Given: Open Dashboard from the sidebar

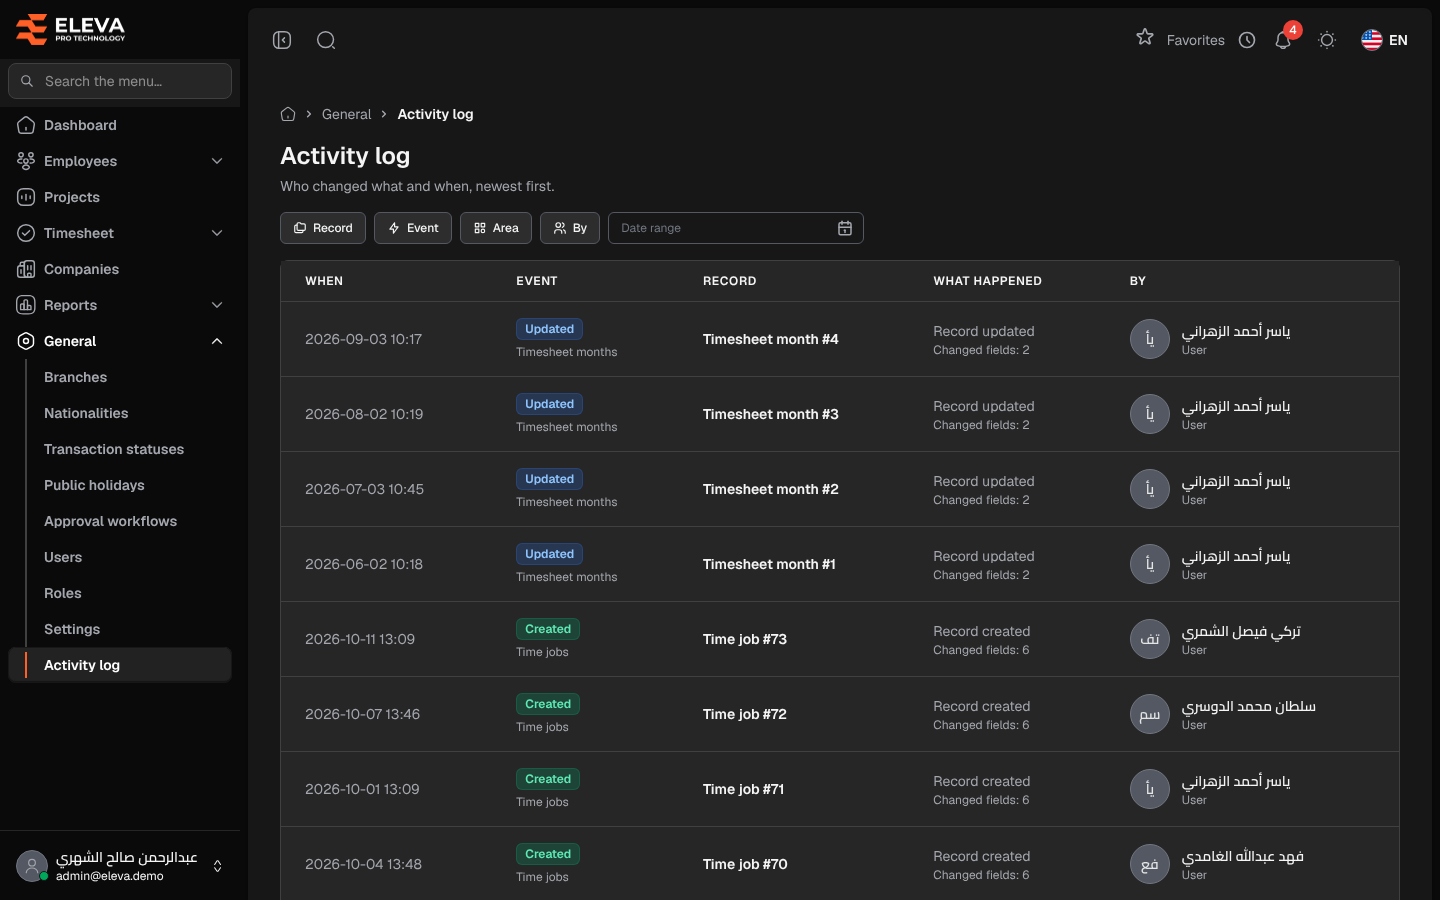Looking at the screenshot, I should [120, 125].
